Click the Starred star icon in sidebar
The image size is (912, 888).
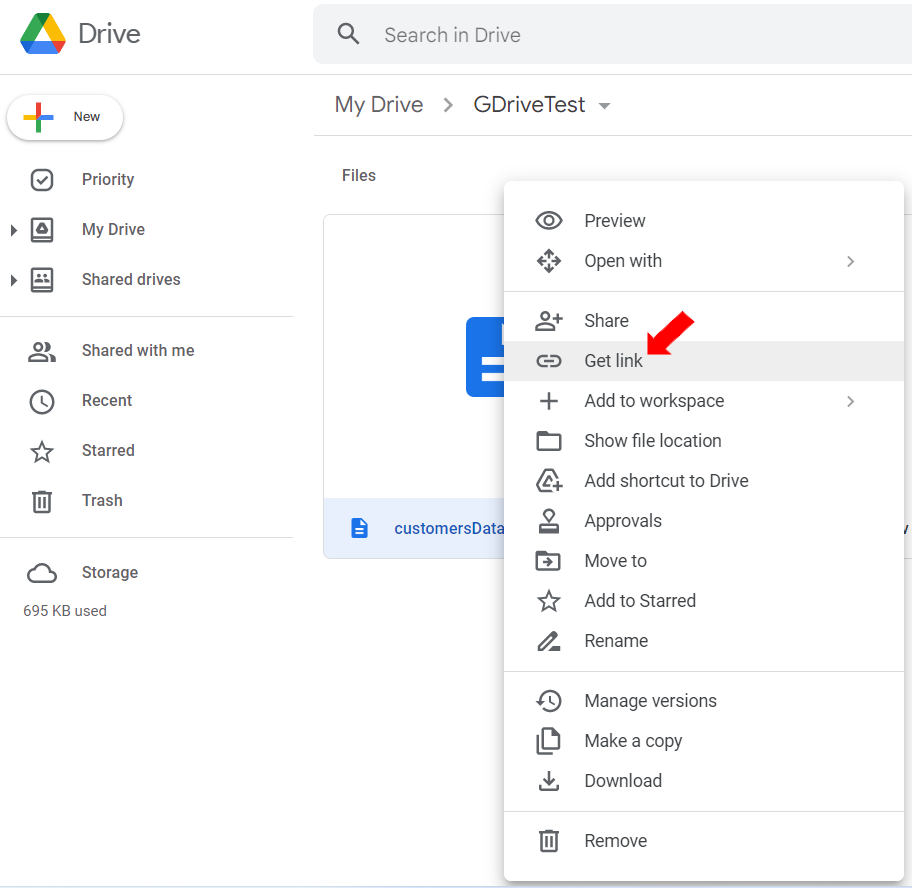pos(42,451)
